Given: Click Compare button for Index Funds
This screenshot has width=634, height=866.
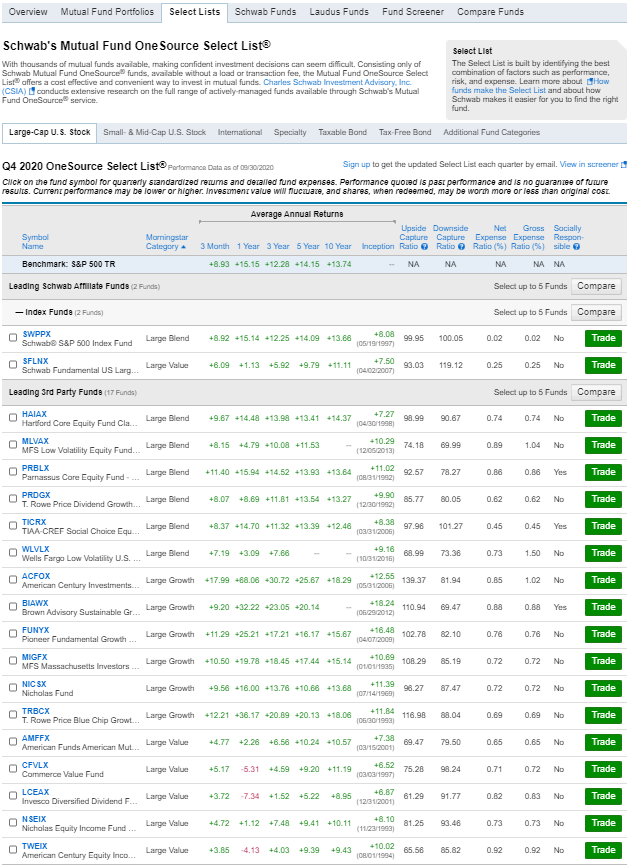Looking at the screenshot, I should click(x=596, y=312).
